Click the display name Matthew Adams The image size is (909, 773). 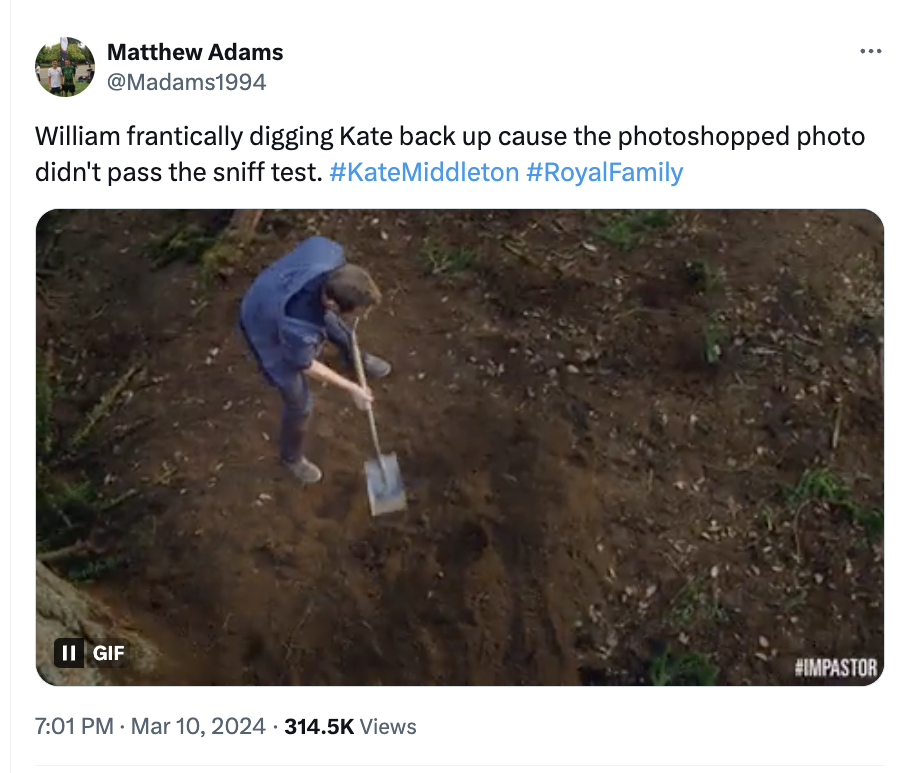pos(194,52)
